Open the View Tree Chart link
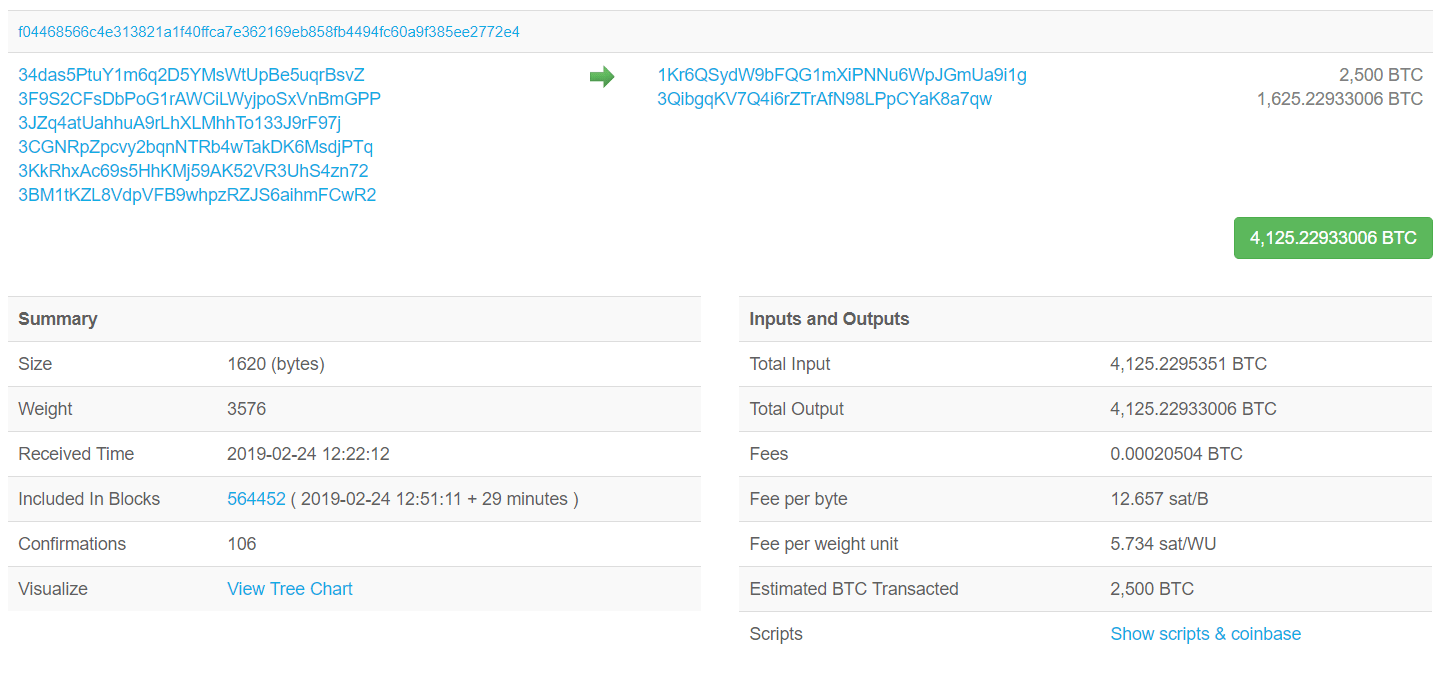This screenshot has width=1453, height=675. [290, 589]
